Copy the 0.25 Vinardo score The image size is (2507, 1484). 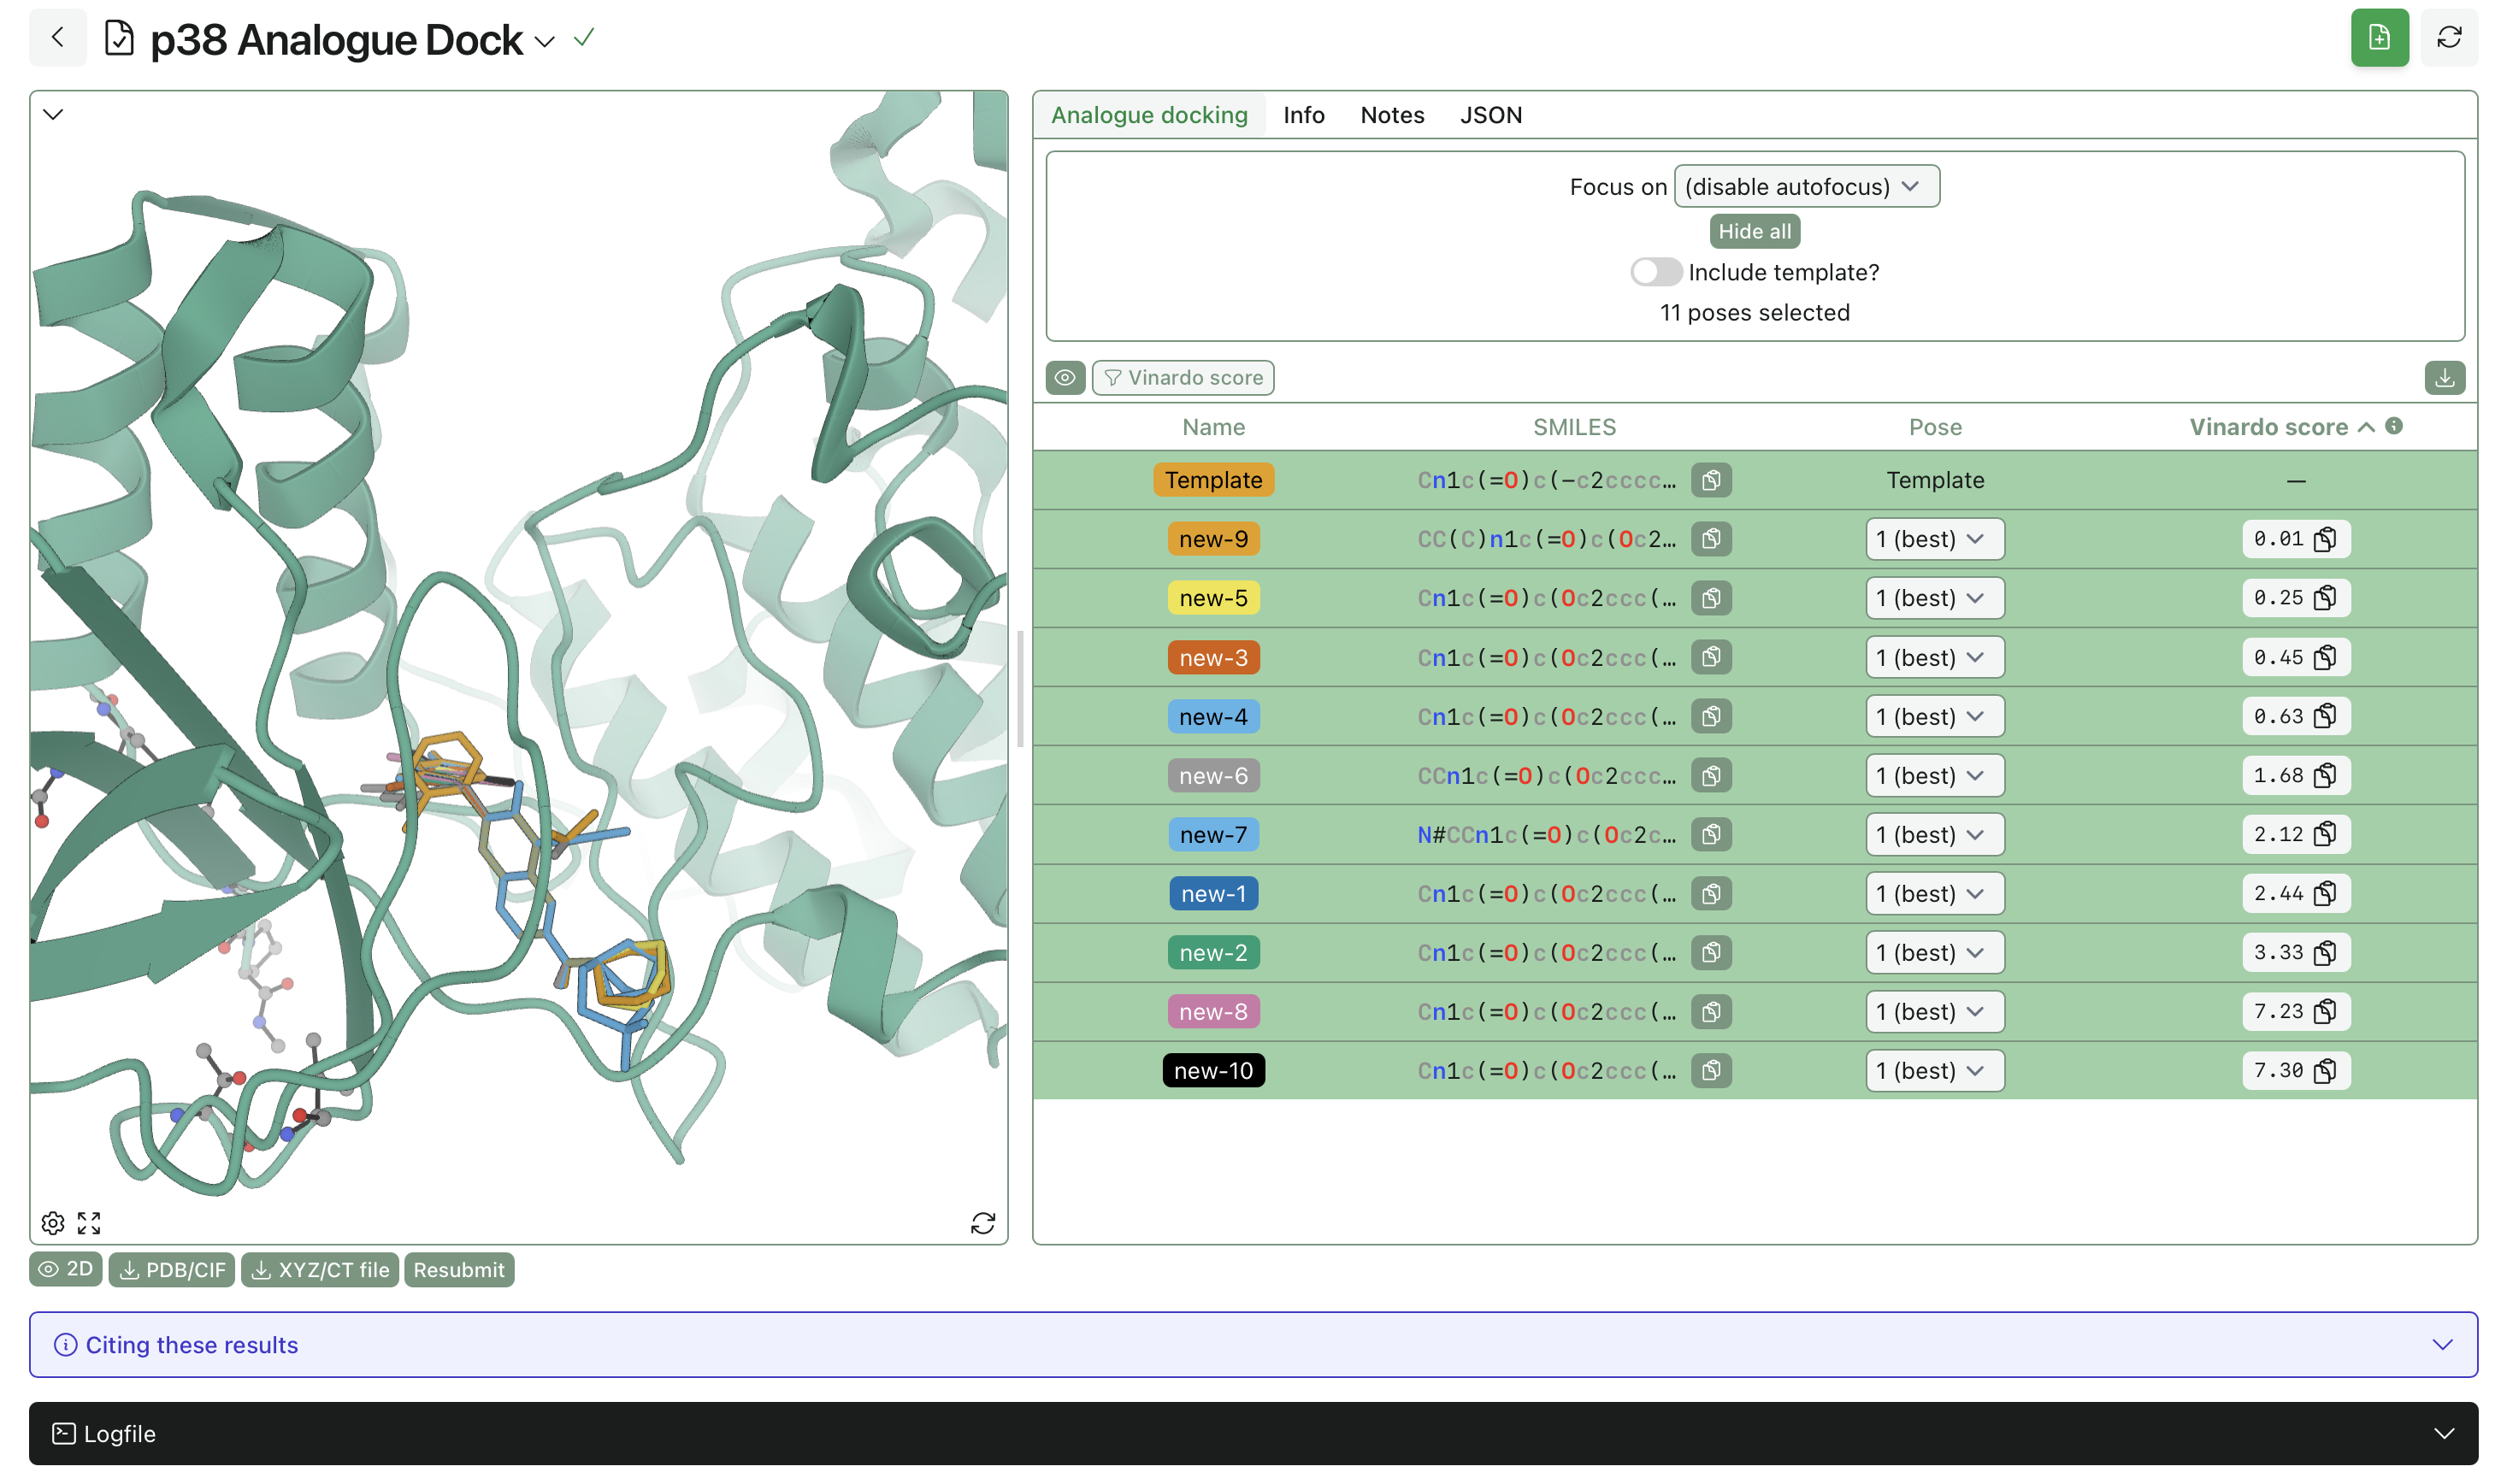coord(2325,598)
